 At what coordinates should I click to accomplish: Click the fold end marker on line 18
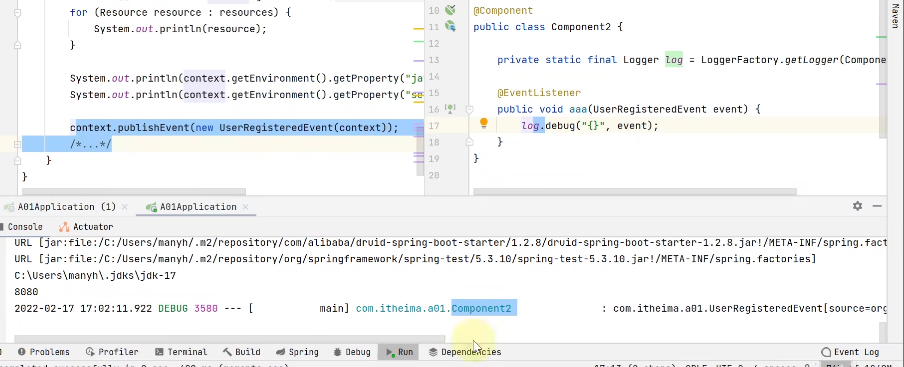pos(469,142)
